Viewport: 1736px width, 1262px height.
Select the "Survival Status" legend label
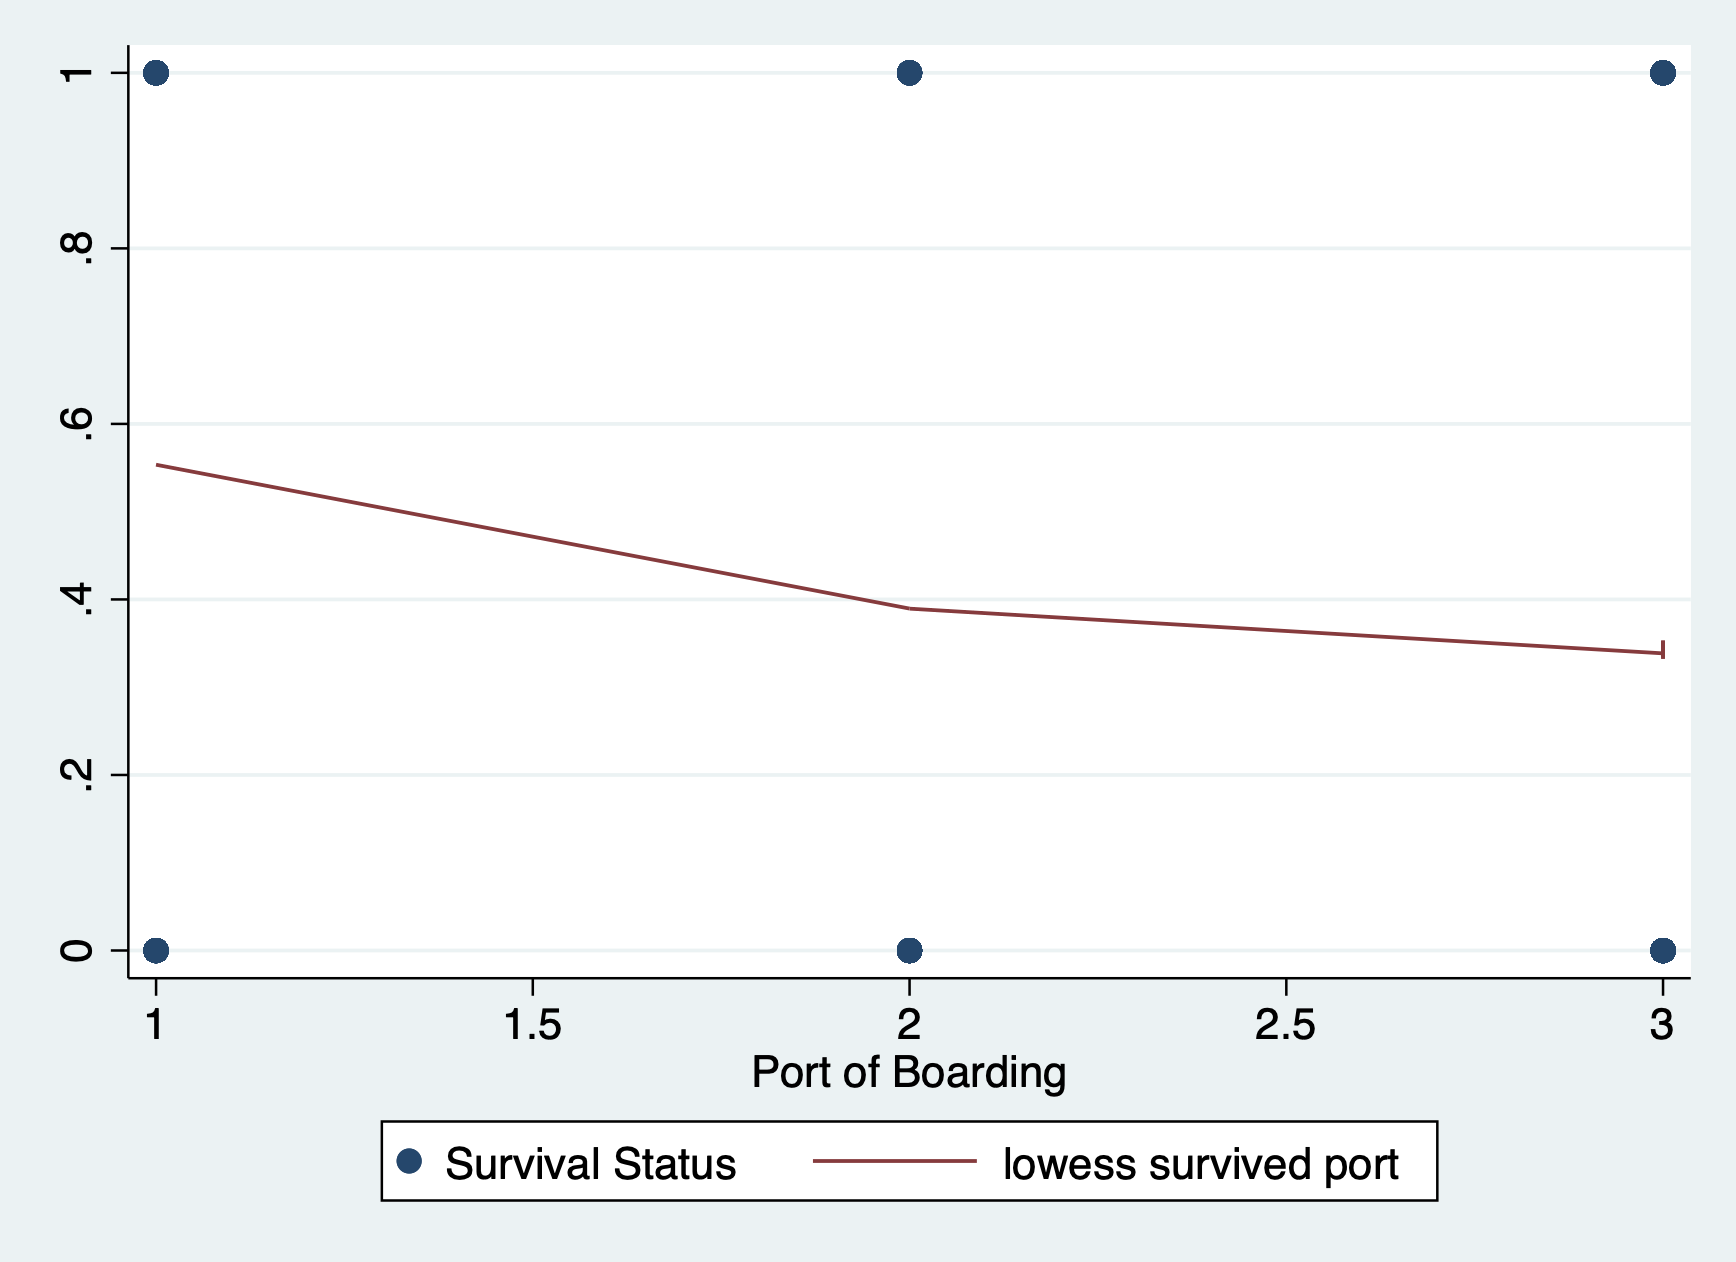[590, 1164]
